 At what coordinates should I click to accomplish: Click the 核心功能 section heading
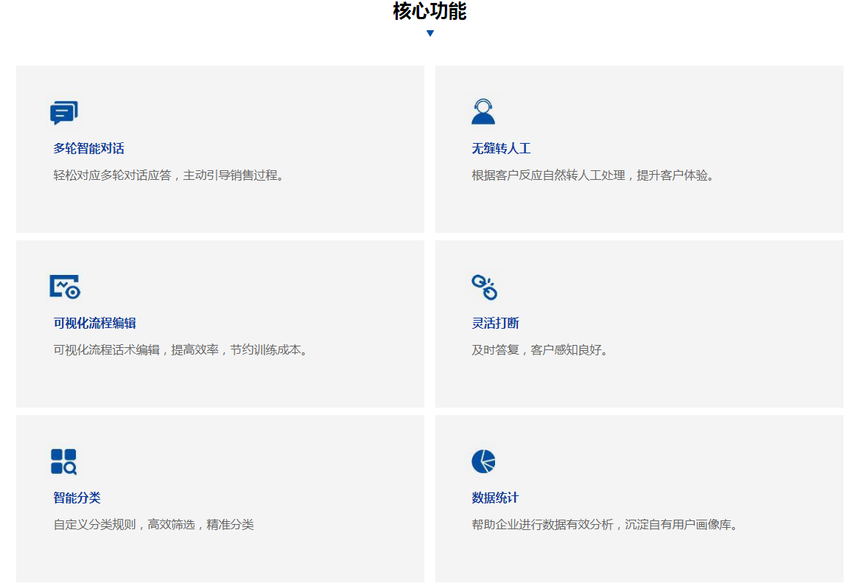pos(430,12)
